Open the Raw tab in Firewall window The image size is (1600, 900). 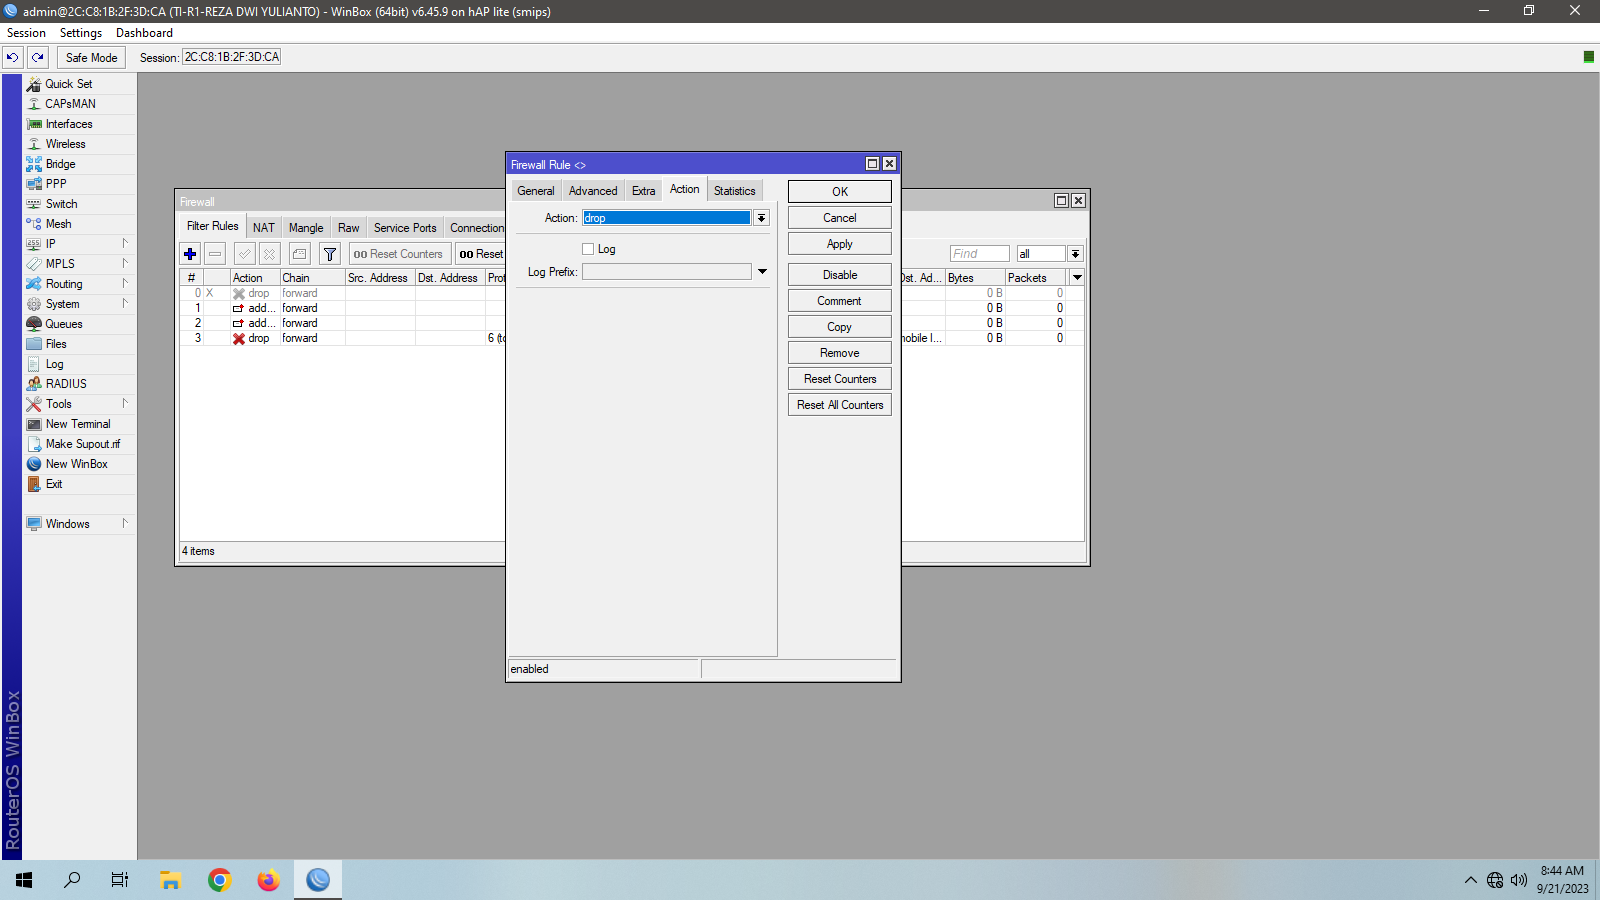[348, 228]
